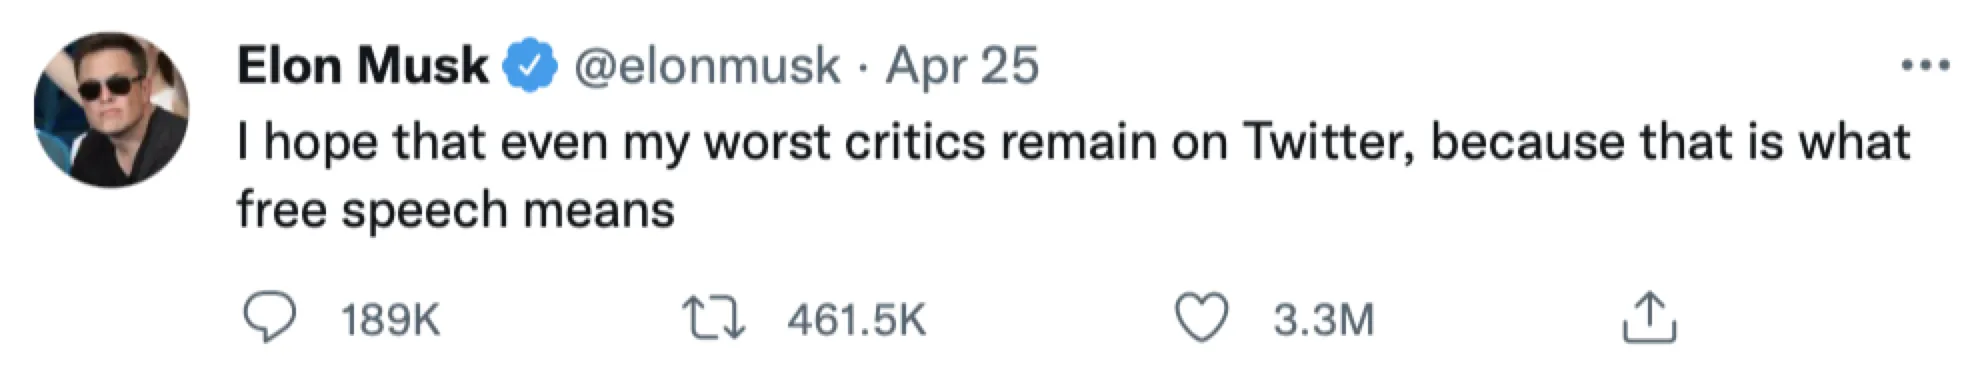Click the reply speech bubble icon

coord(270,319)
